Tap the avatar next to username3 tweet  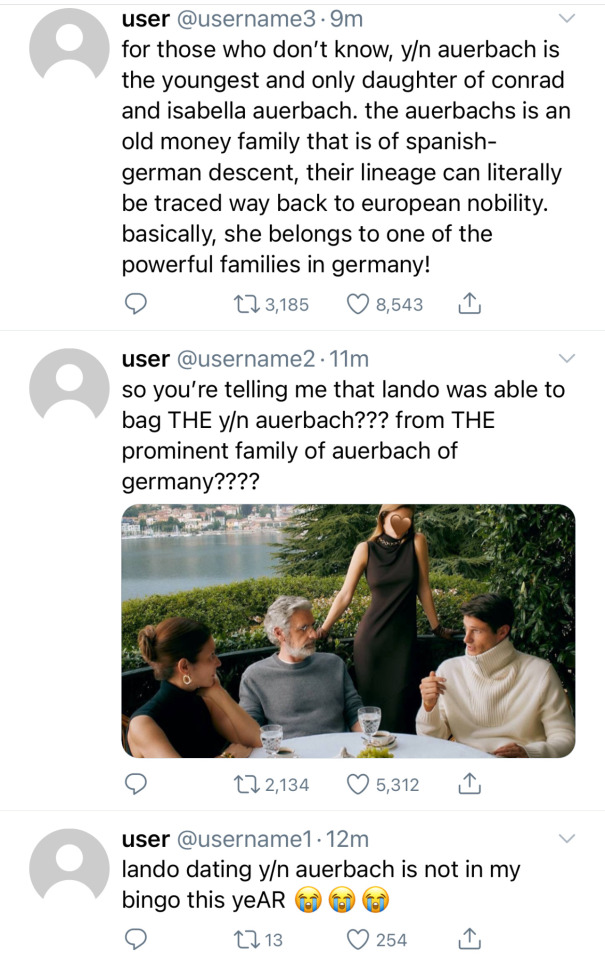[69, 45]
